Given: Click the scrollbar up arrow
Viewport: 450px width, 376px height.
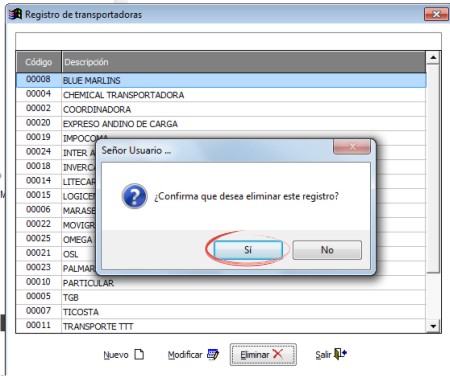Looking at the screenshot, I should click(x=433, y=58).
